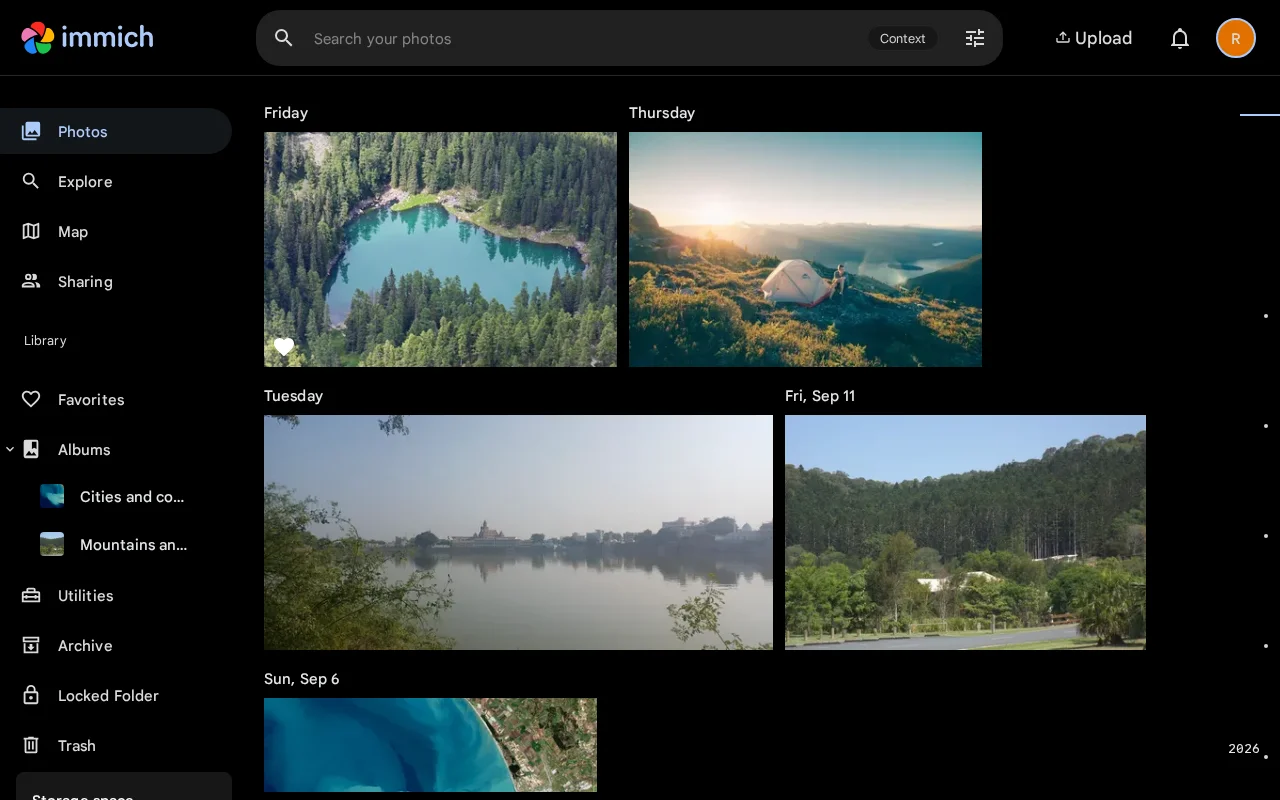Click the Friday date heading

tap(286, 113)
